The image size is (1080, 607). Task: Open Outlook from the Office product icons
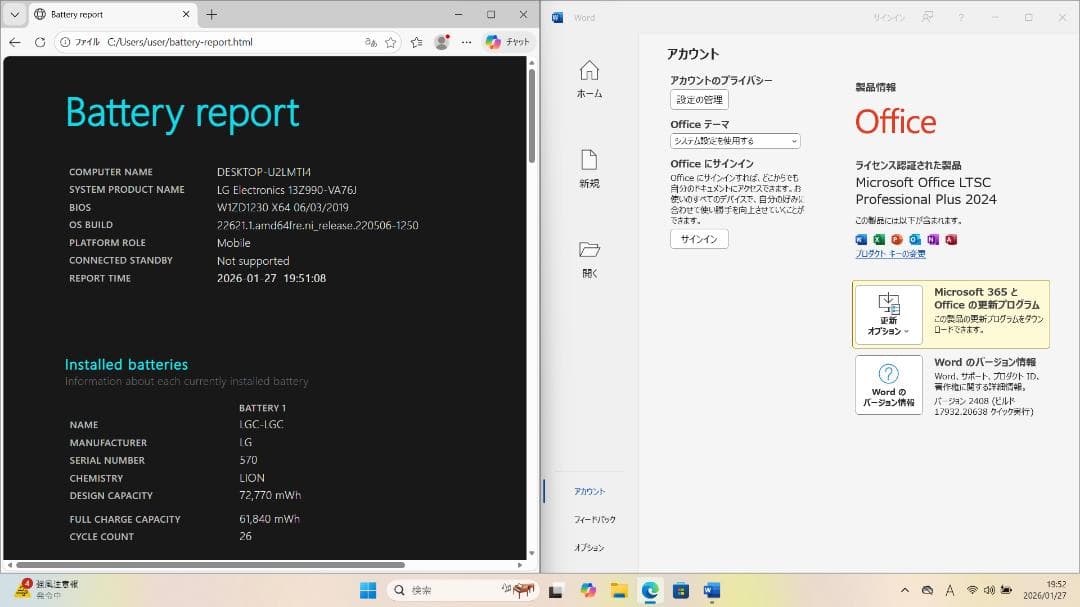coord(913,240)
